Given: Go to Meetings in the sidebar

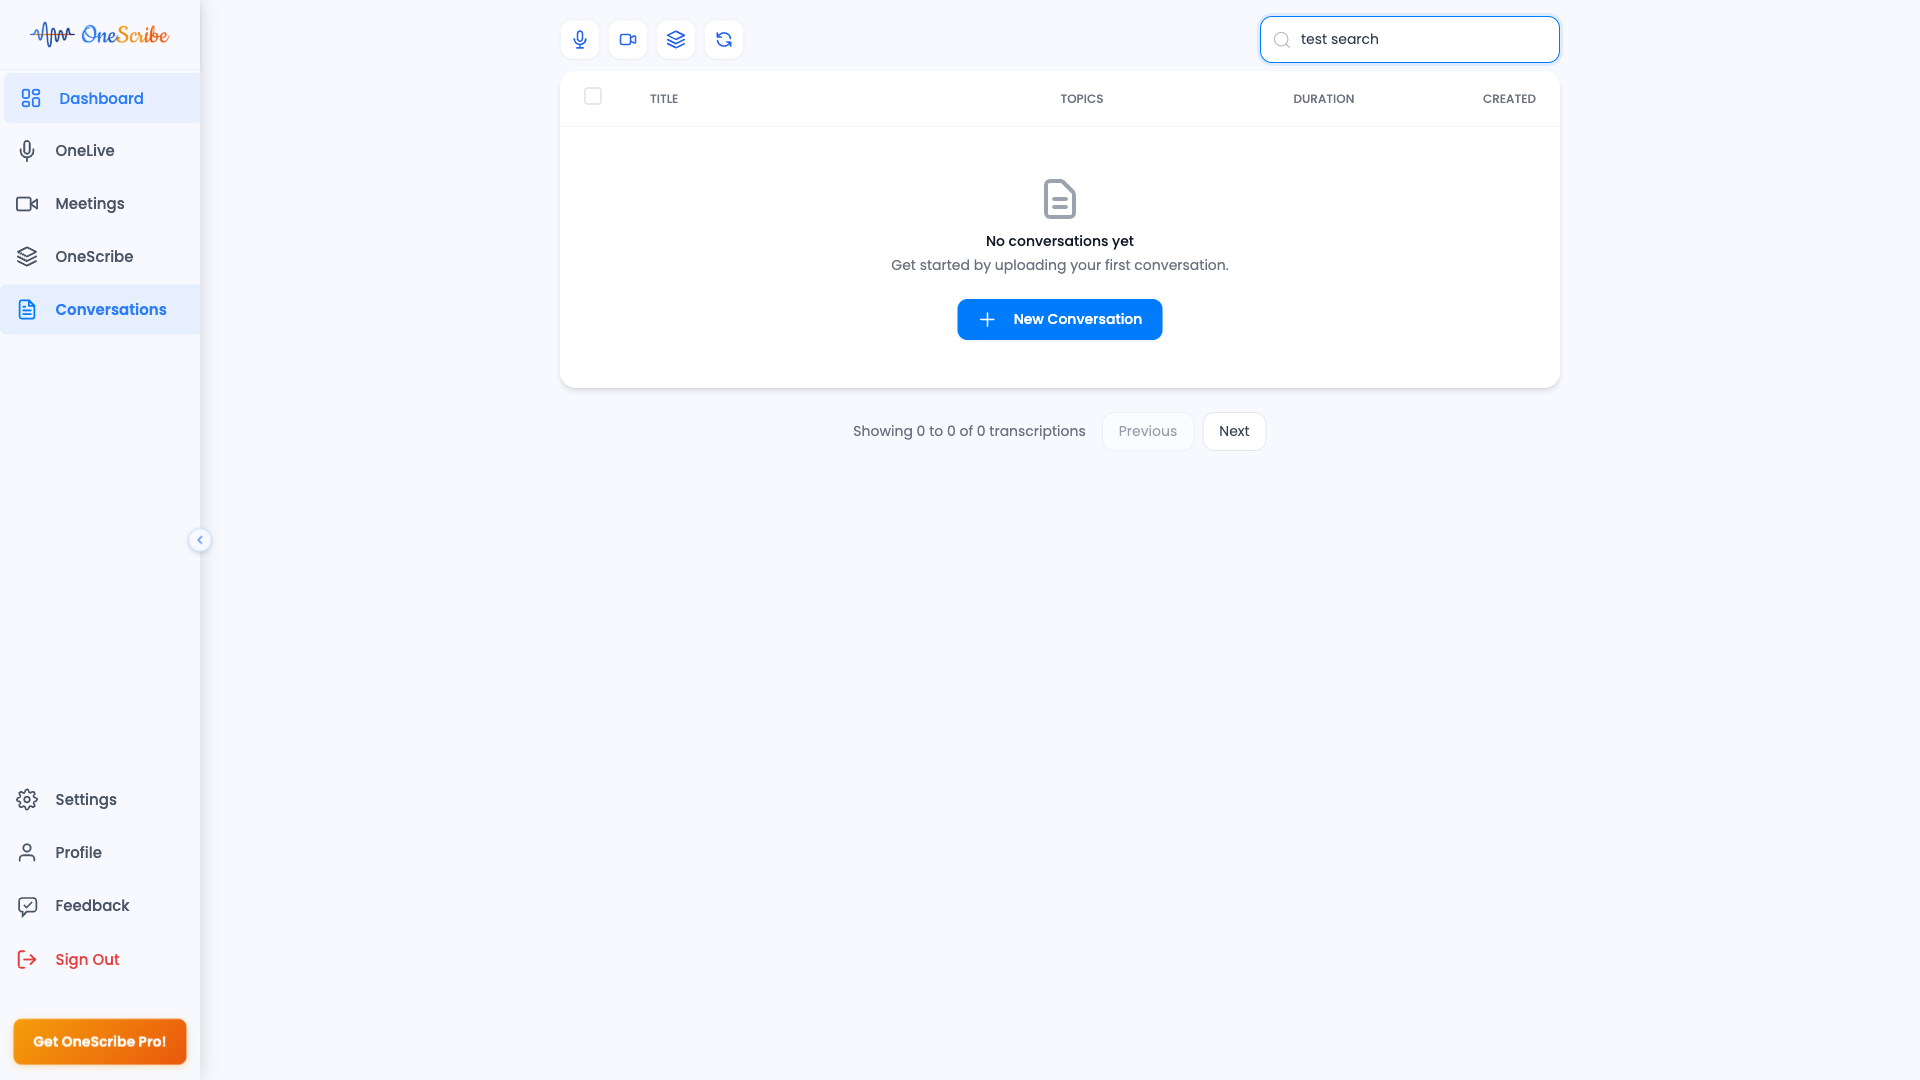Looking at the screenshot, I should point(89,204).
